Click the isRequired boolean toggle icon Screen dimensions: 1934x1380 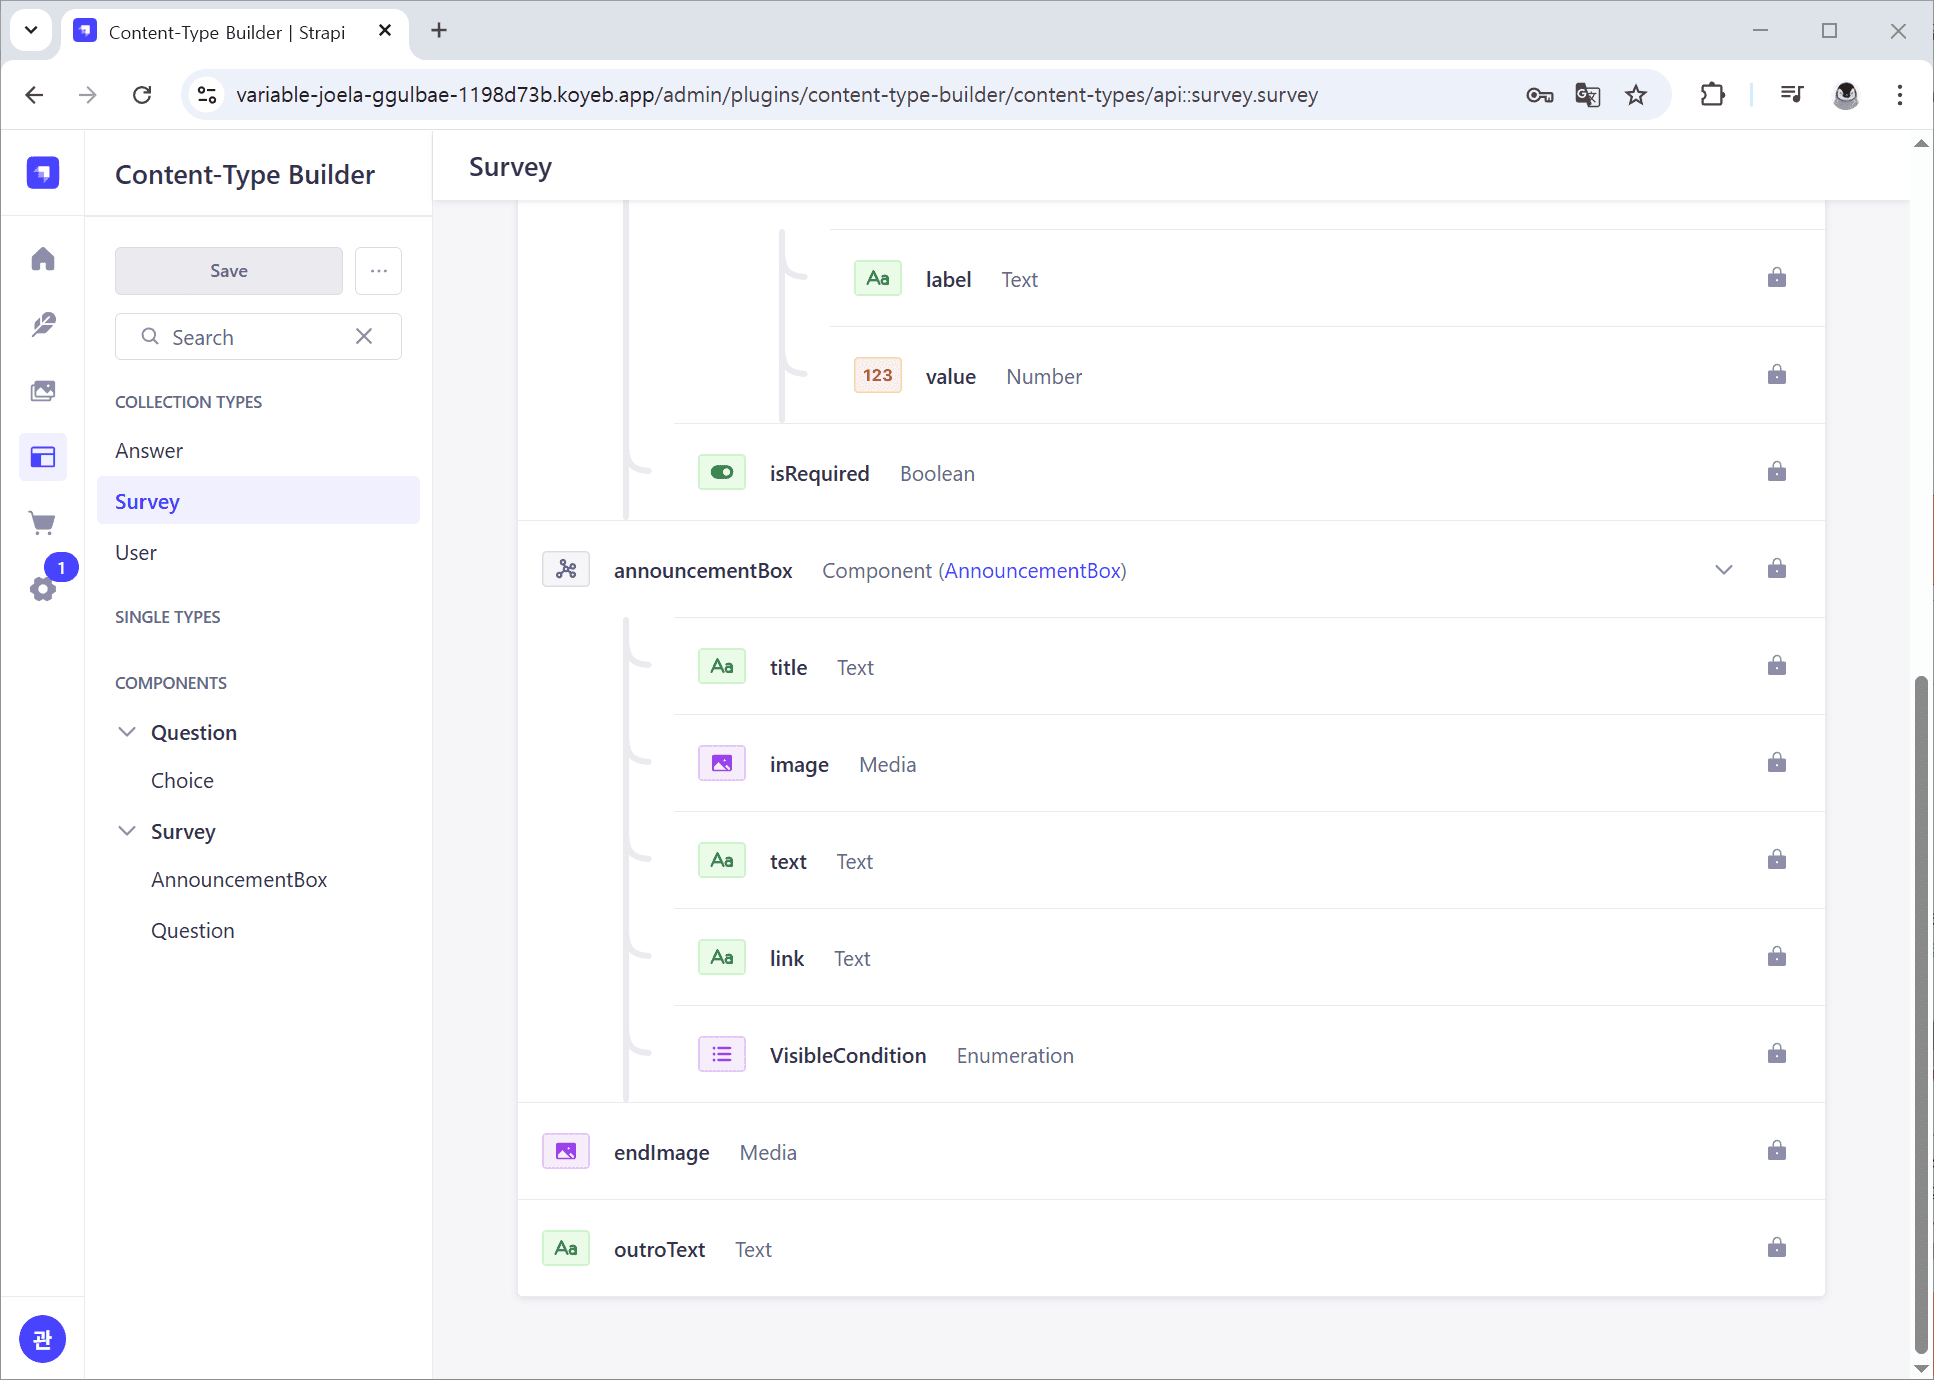(x=721, y=472)
